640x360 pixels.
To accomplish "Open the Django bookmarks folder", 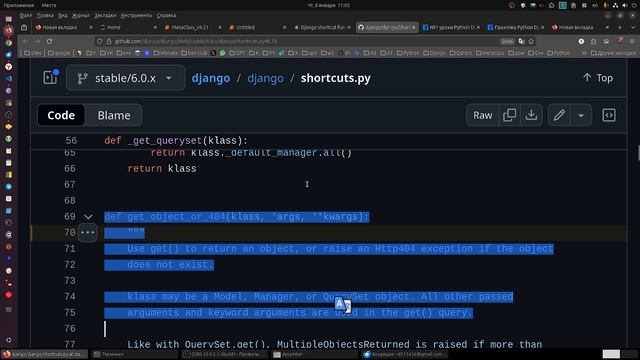I will 434,53.
